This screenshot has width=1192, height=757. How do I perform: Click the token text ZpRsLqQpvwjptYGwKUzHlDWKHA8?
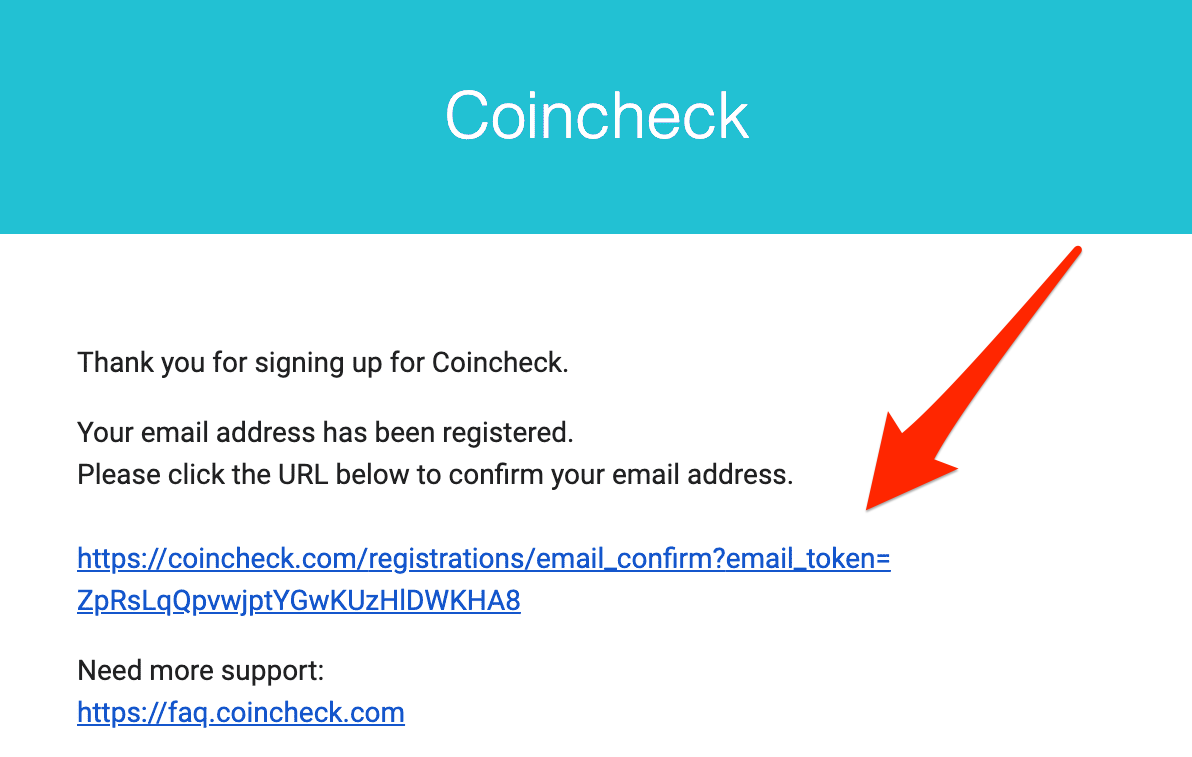[299, 600]
